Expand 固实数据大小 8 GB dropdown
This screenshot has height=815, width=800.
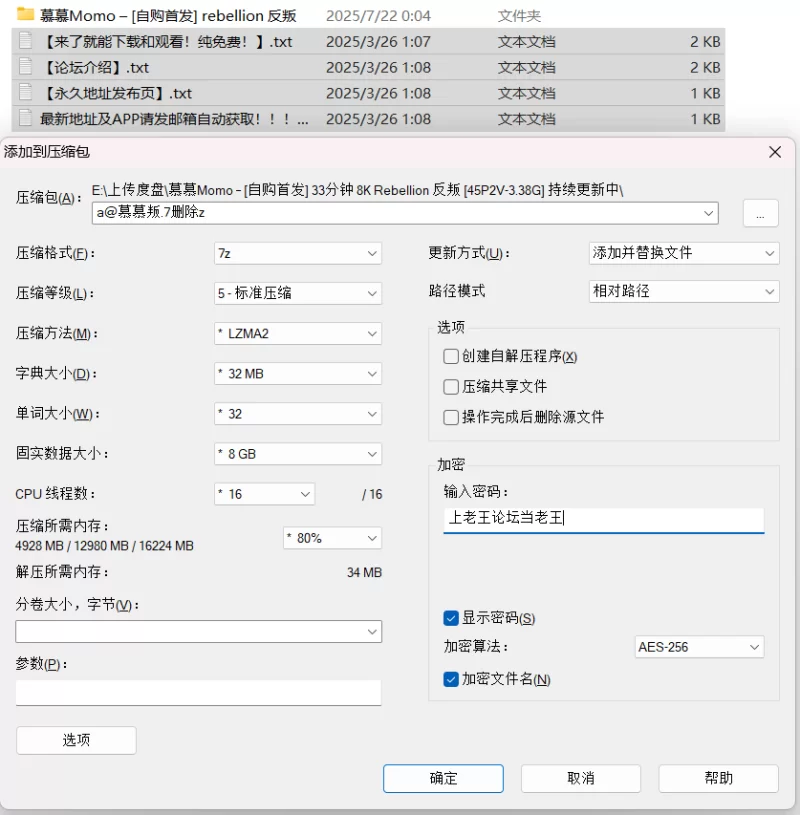tap(298, 454)
